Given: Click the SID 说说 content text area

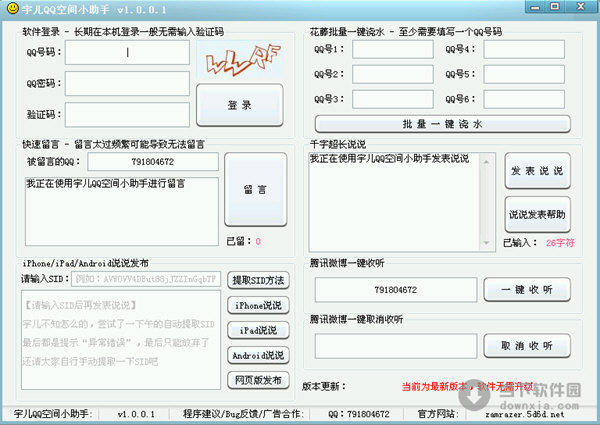Looking at the screenshot, I should point(121,340).
